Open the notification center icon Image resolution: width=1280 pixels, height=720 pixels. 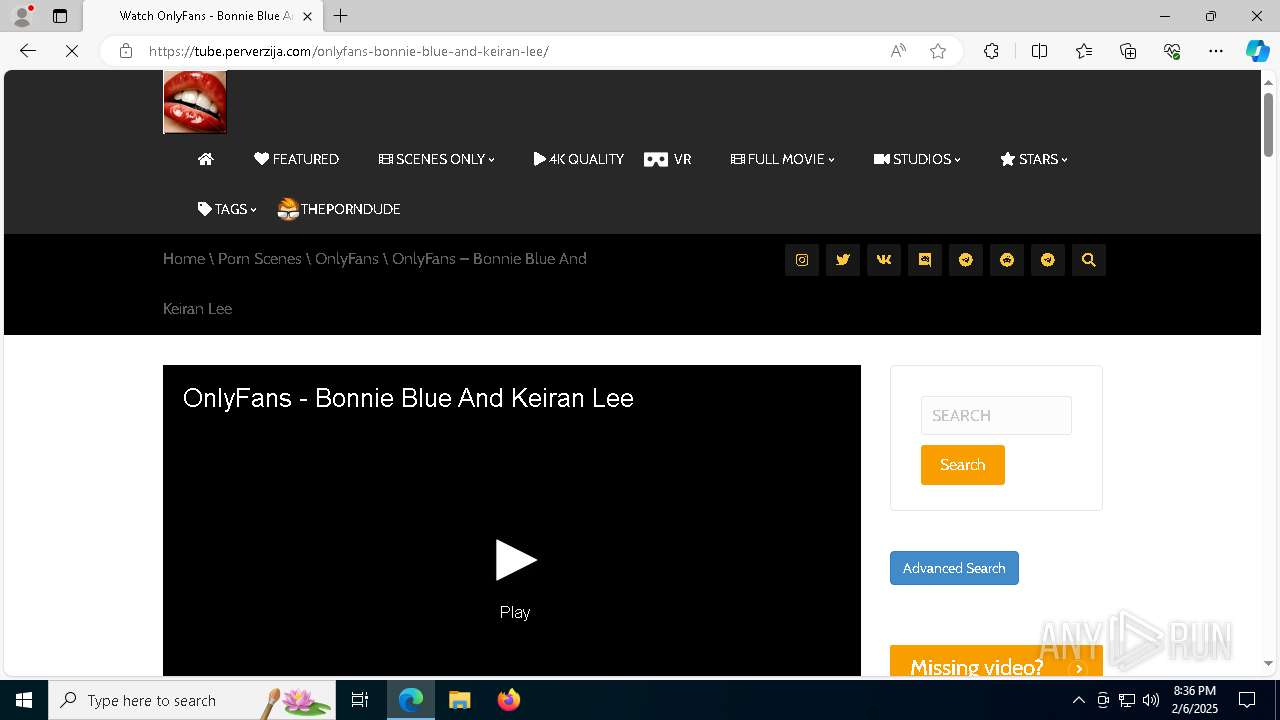tap(1247, 700)
